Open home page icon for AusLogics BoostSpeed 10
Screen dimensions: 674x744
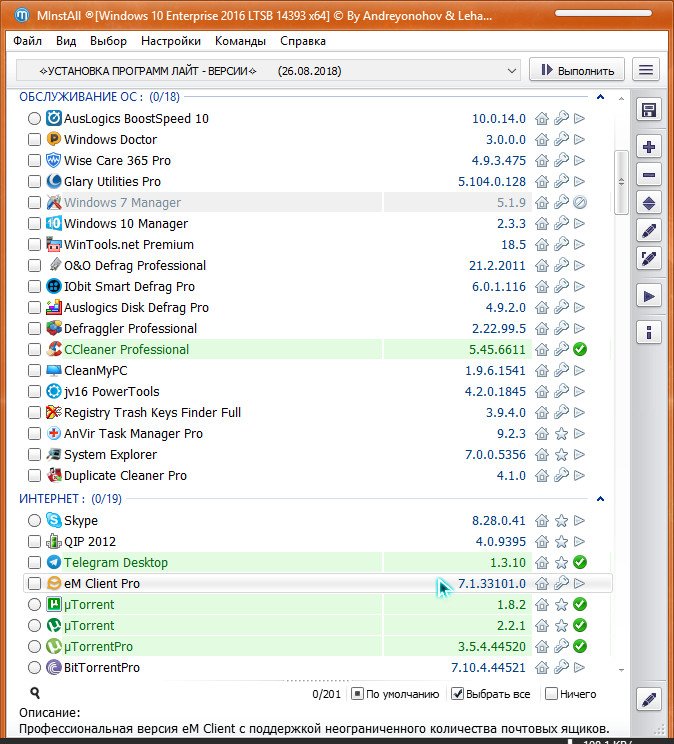pyautogui.click(x=542, y=119)
